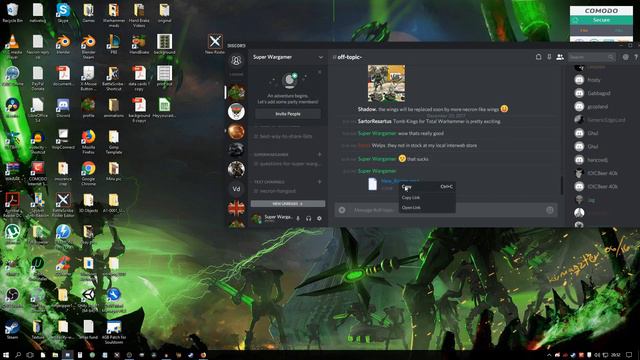
Task: Open the Hand Brake Videos folder
Action: coord(139,15)
